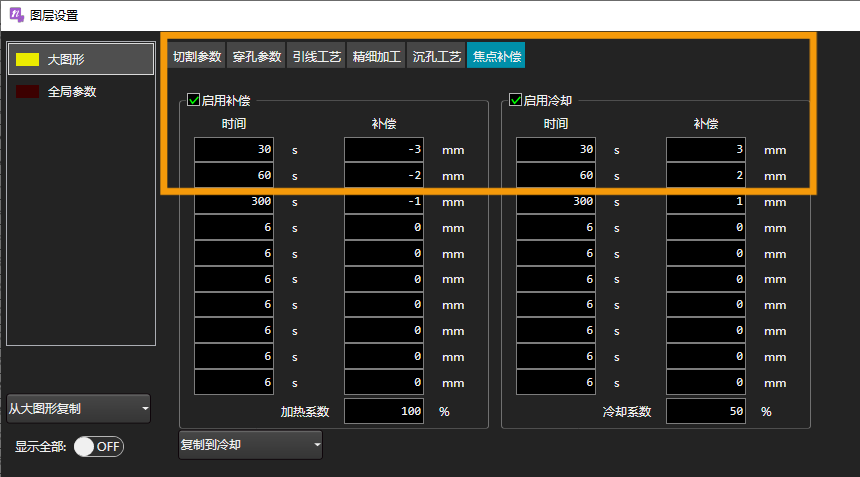Screen dimensions: 860x477
Task: Click the 冷却系数 input field
Action: click(x=706, y=411)
